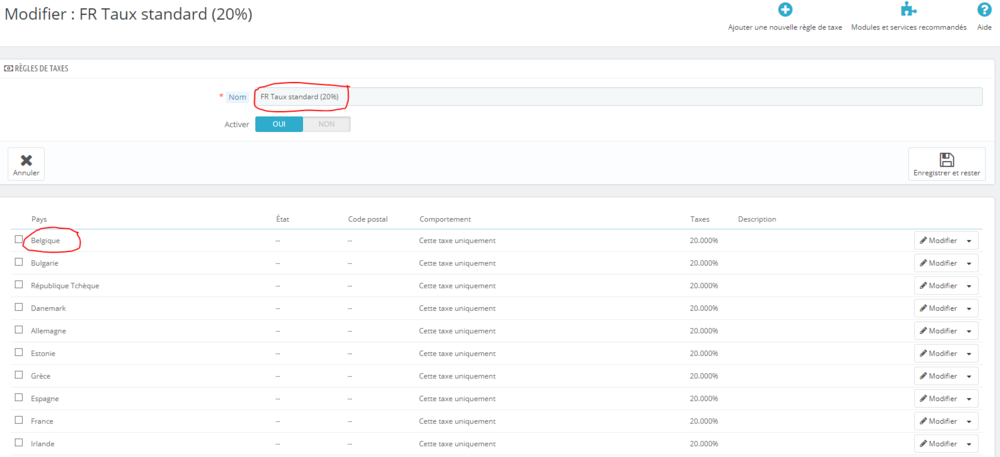Image resolution: width=1000 pixels, height=457 pixels.
Task: Expand the dropdown arrow in Grèce row
Action: pyautogui.click(x=970, y=376)
